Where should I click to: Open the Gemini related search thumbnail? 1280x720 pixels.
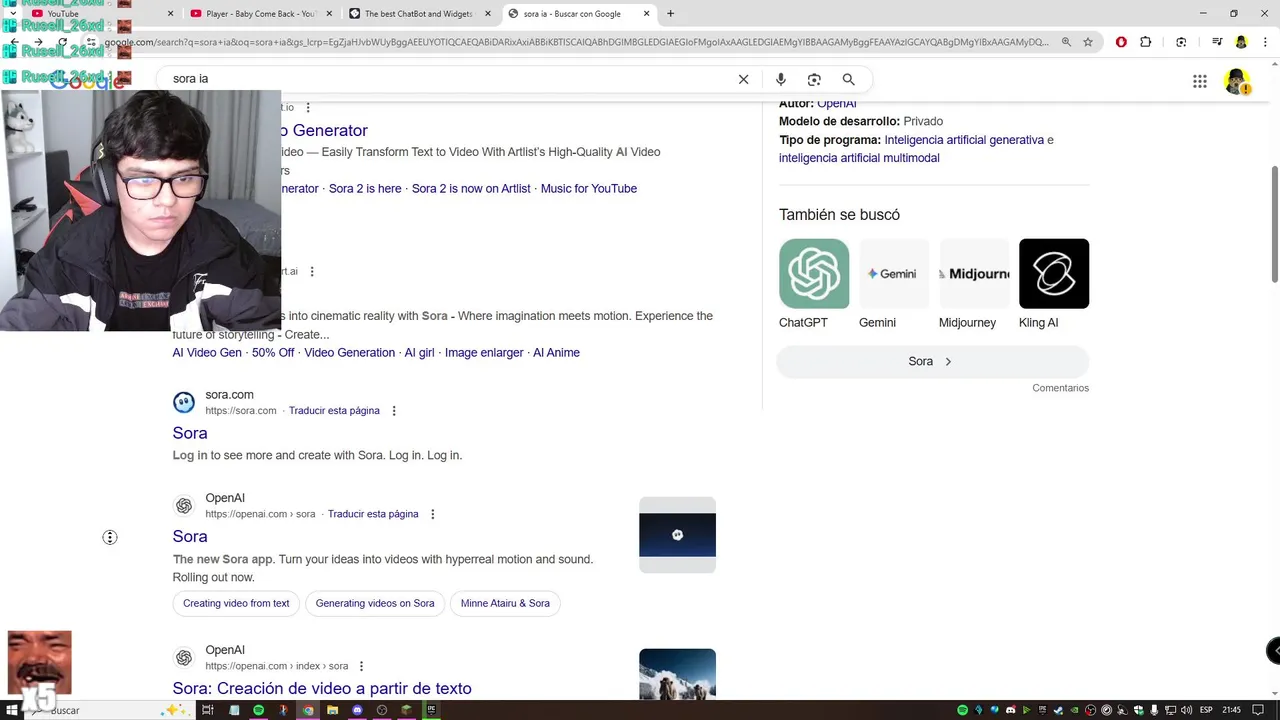(x=894, y=274)
